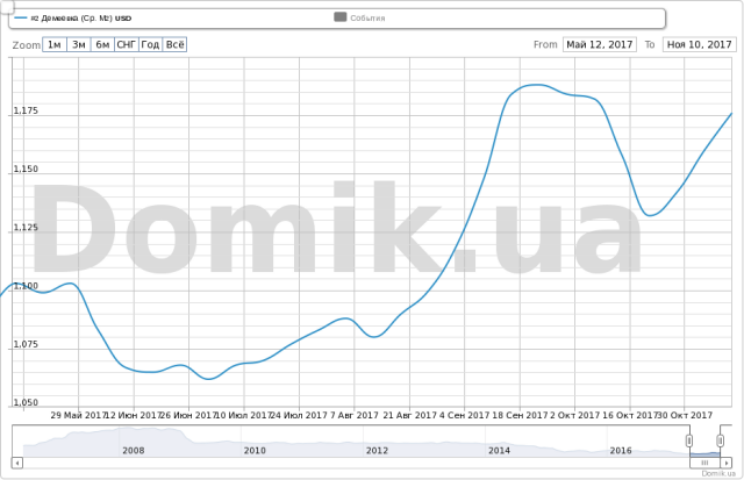This screenshot has width=744, height=480.
Task: Click the 1,175 y-axis label
Action: pos(26,111)
